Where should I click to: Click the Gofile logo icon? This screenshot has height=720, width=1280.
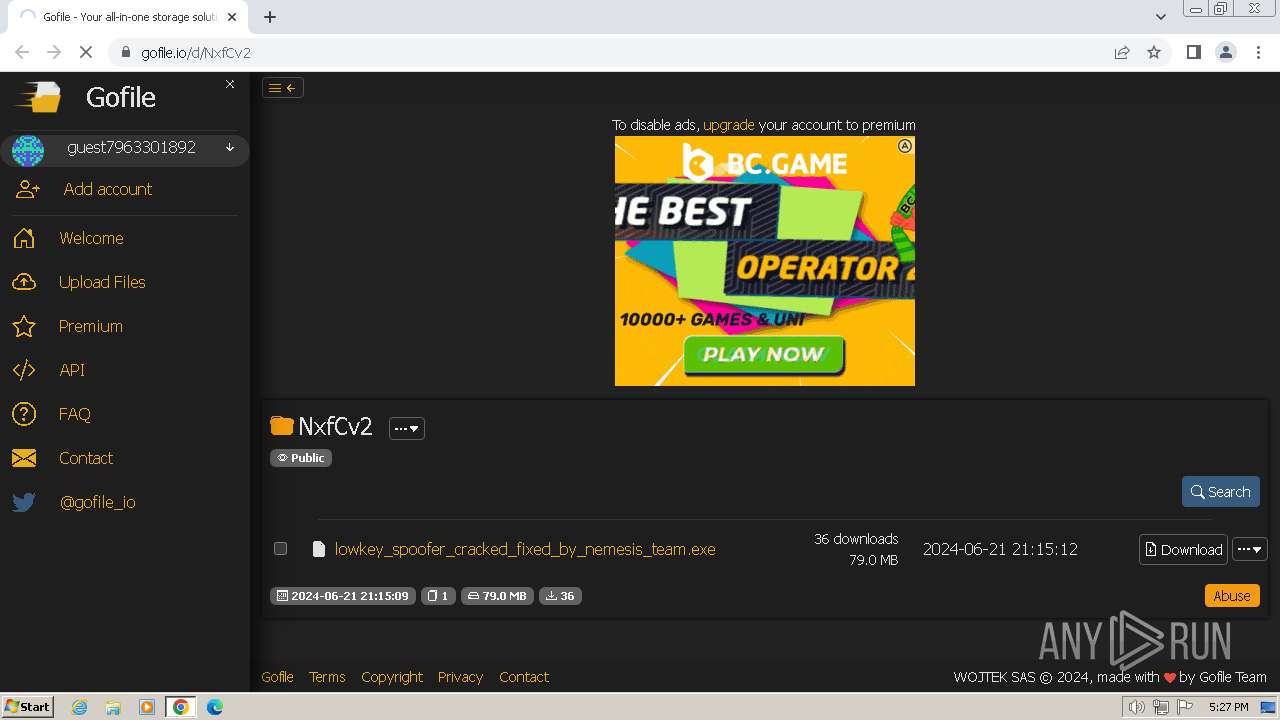[x=38, y=97]
